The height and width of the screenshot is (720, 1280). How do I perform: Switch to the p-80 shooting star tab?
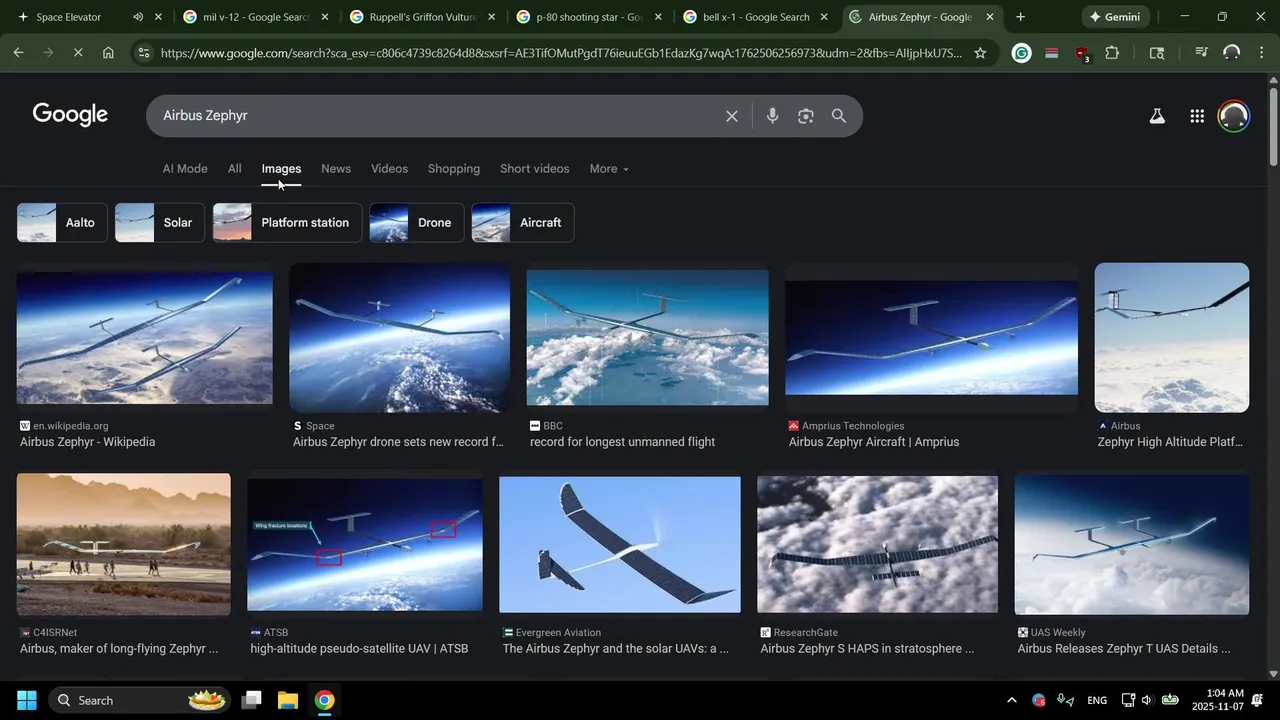(589, 17)
